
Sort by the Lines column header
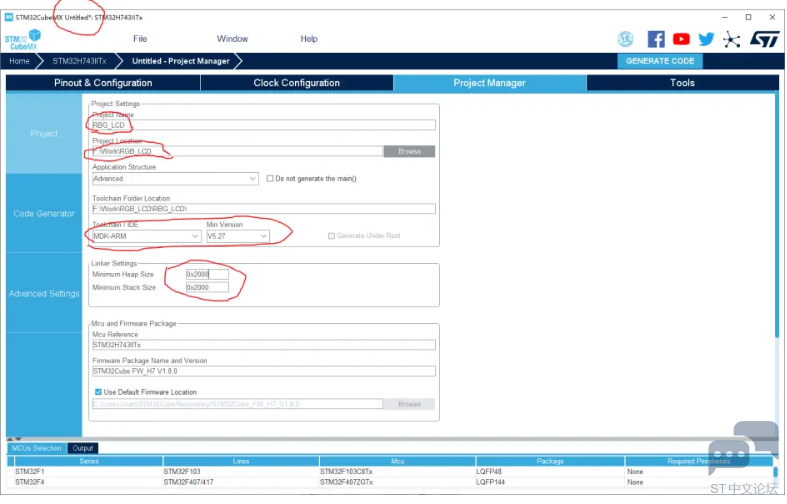click(x=241, y=461)
